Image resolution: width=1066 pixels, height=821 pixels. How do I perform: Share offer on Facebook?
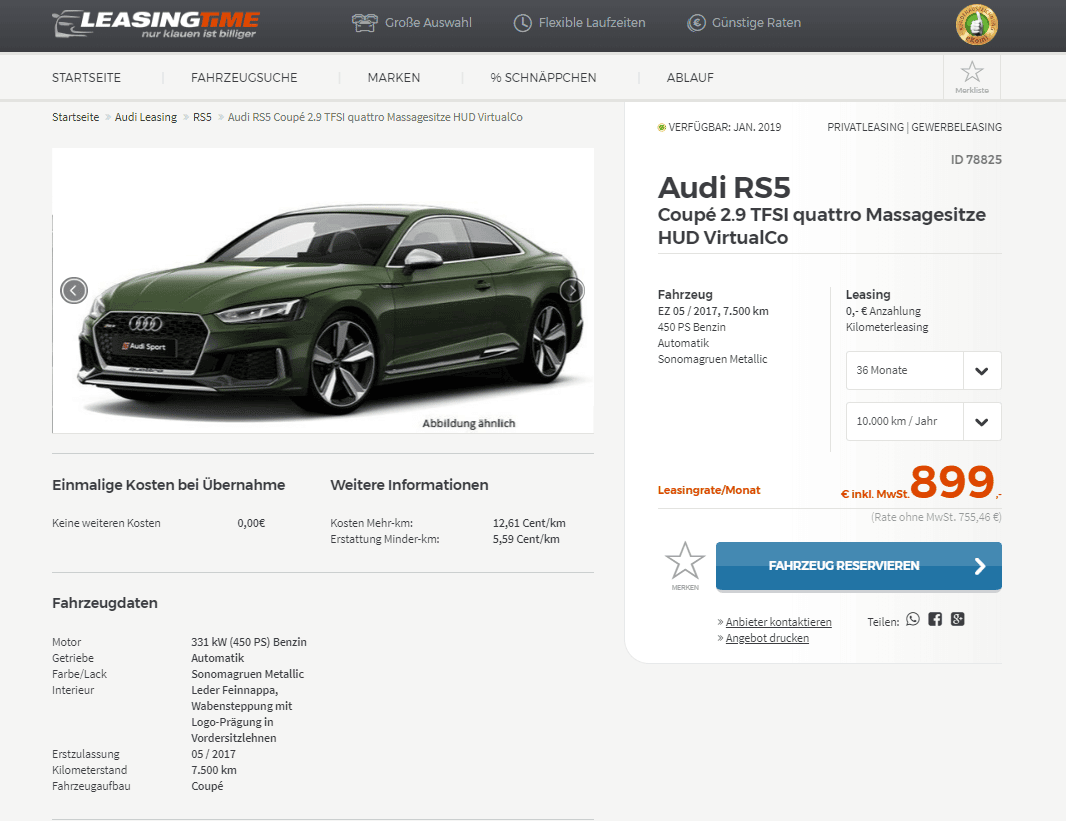point(935,619)
